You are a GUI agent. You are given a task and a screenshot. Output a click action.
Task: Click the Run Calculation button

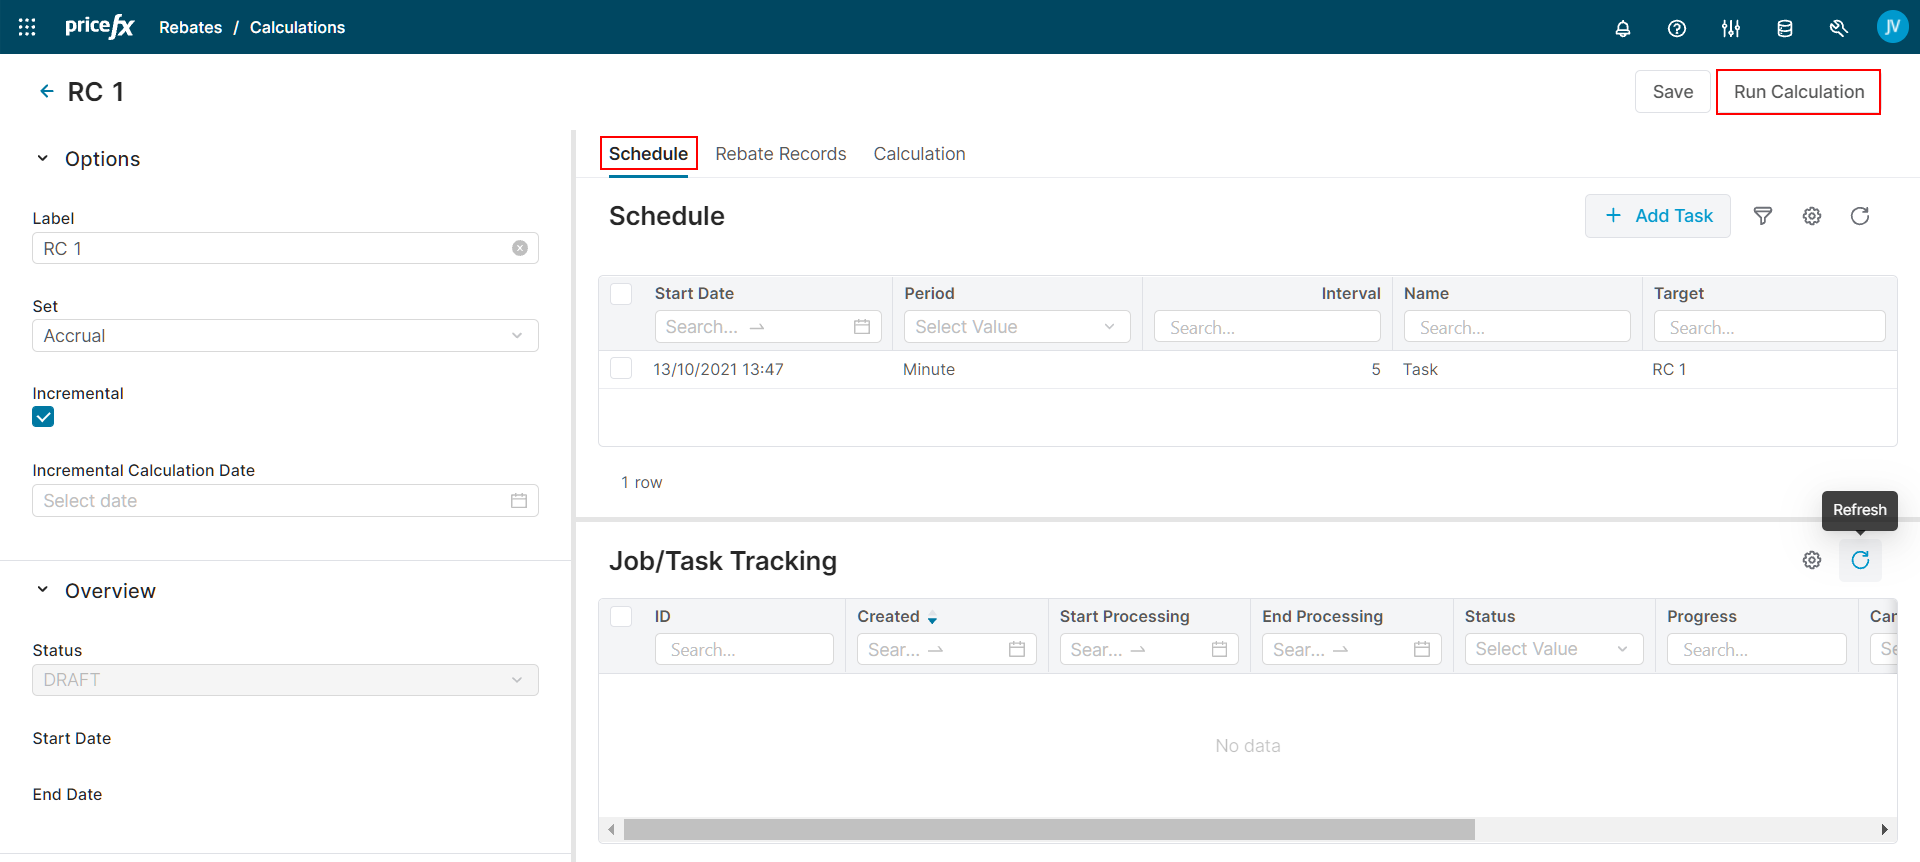[x=1797, y=92]
